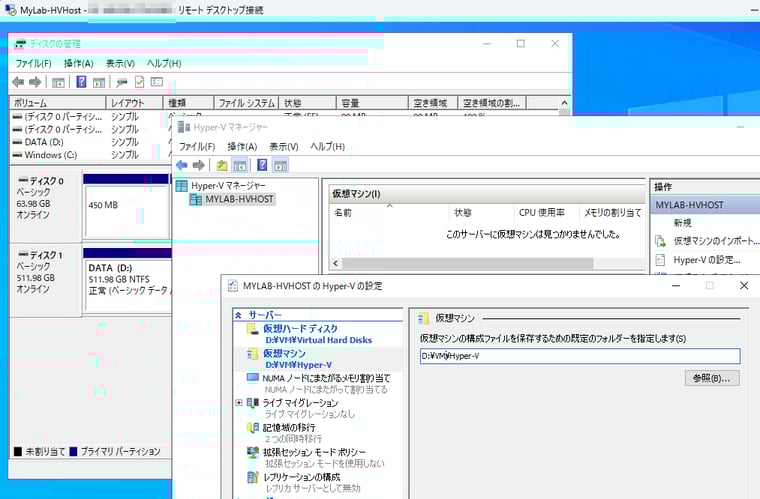760x499 pixels.
Task: Click Help icon in Disk Management toolbar
Action: tap(81, 82)
